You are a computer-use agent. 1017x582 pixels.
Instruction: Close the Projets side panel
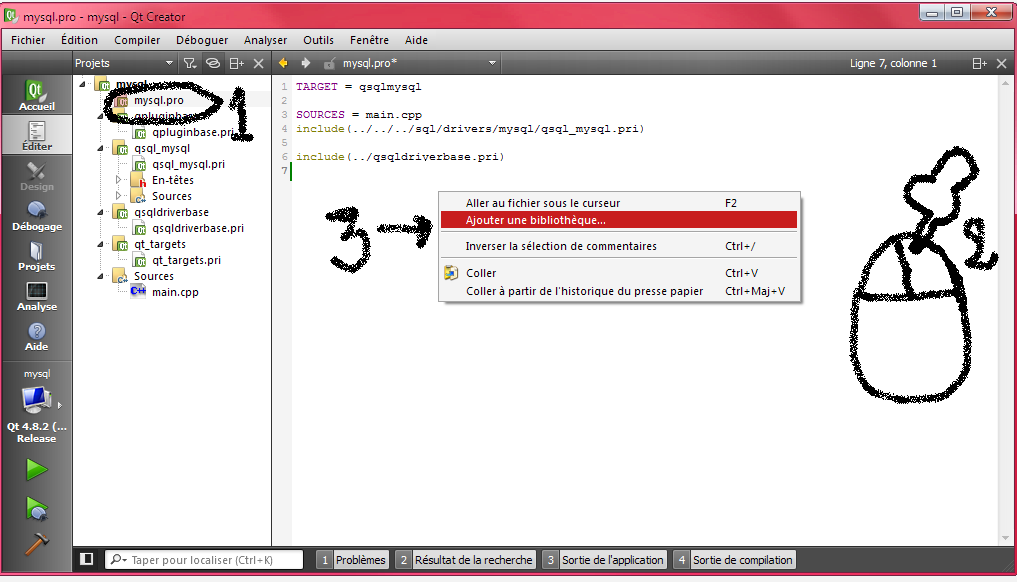click(x=258, y=63)
